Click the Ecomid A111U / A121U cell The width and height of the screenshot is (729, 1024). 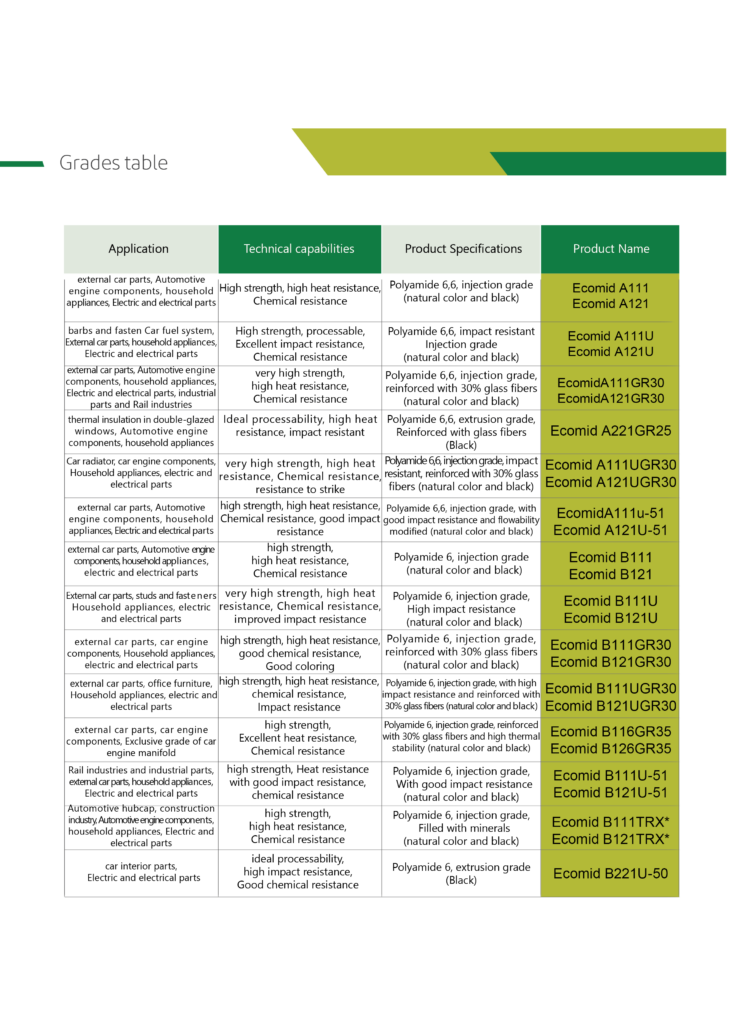click(x=610, y=344)
